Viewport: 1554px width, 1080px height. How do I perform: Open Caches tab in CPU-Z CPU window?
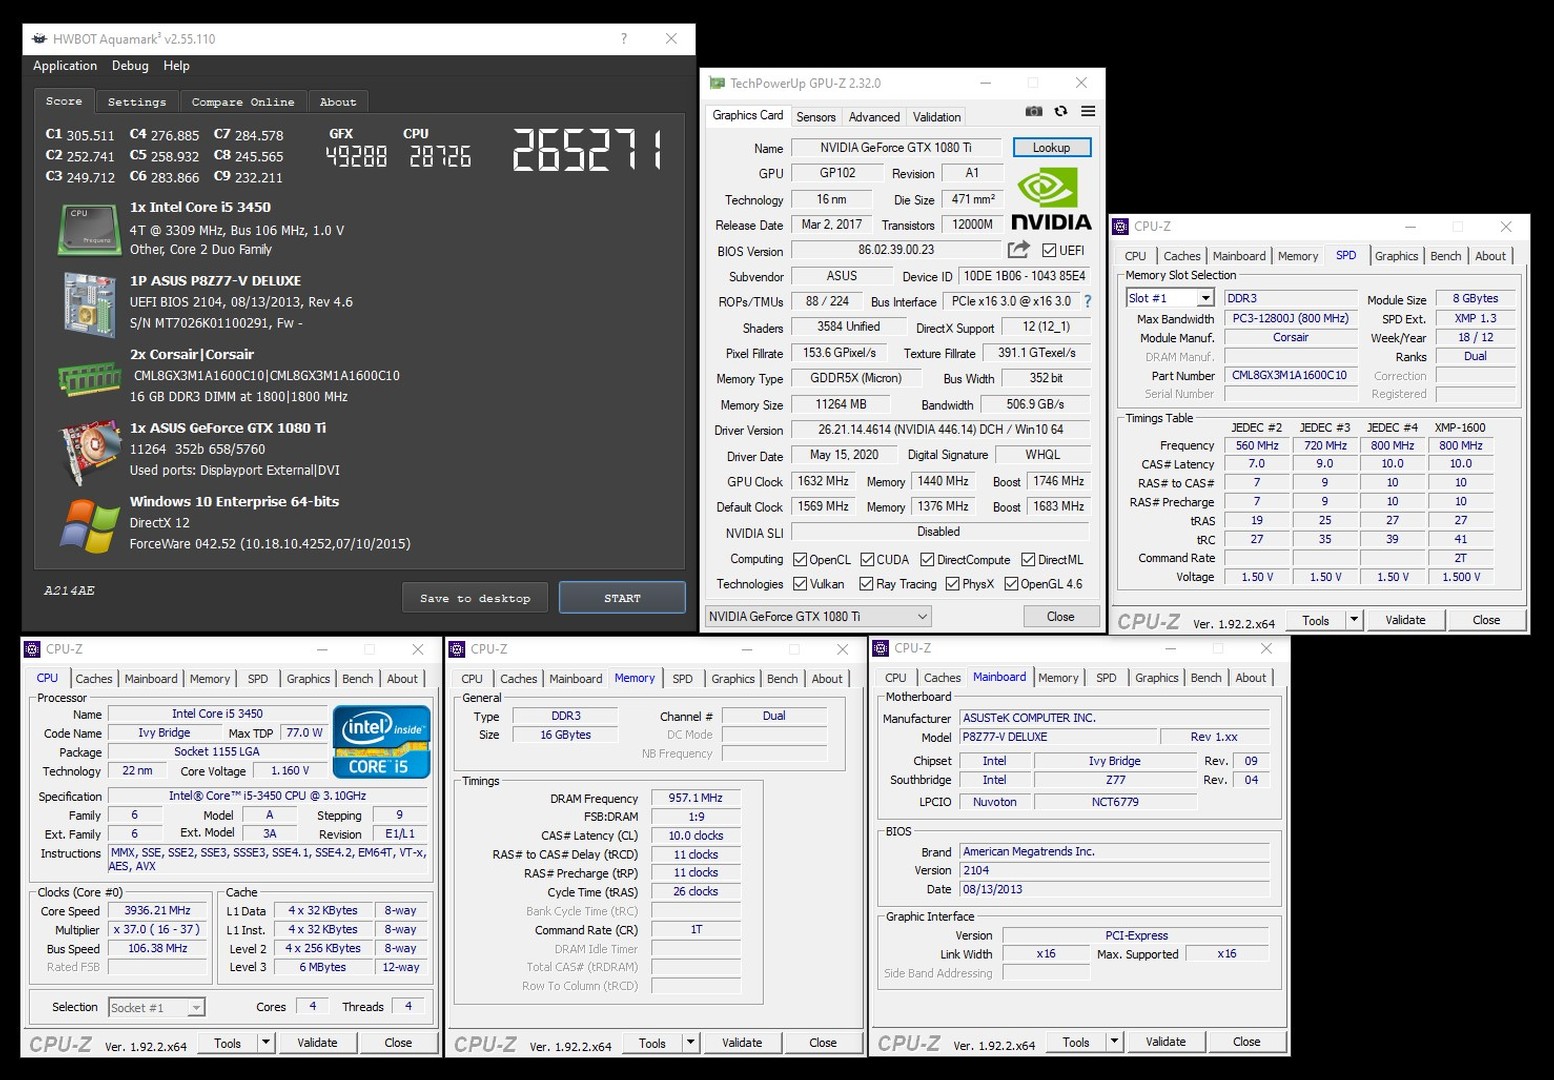pos(94,678)
